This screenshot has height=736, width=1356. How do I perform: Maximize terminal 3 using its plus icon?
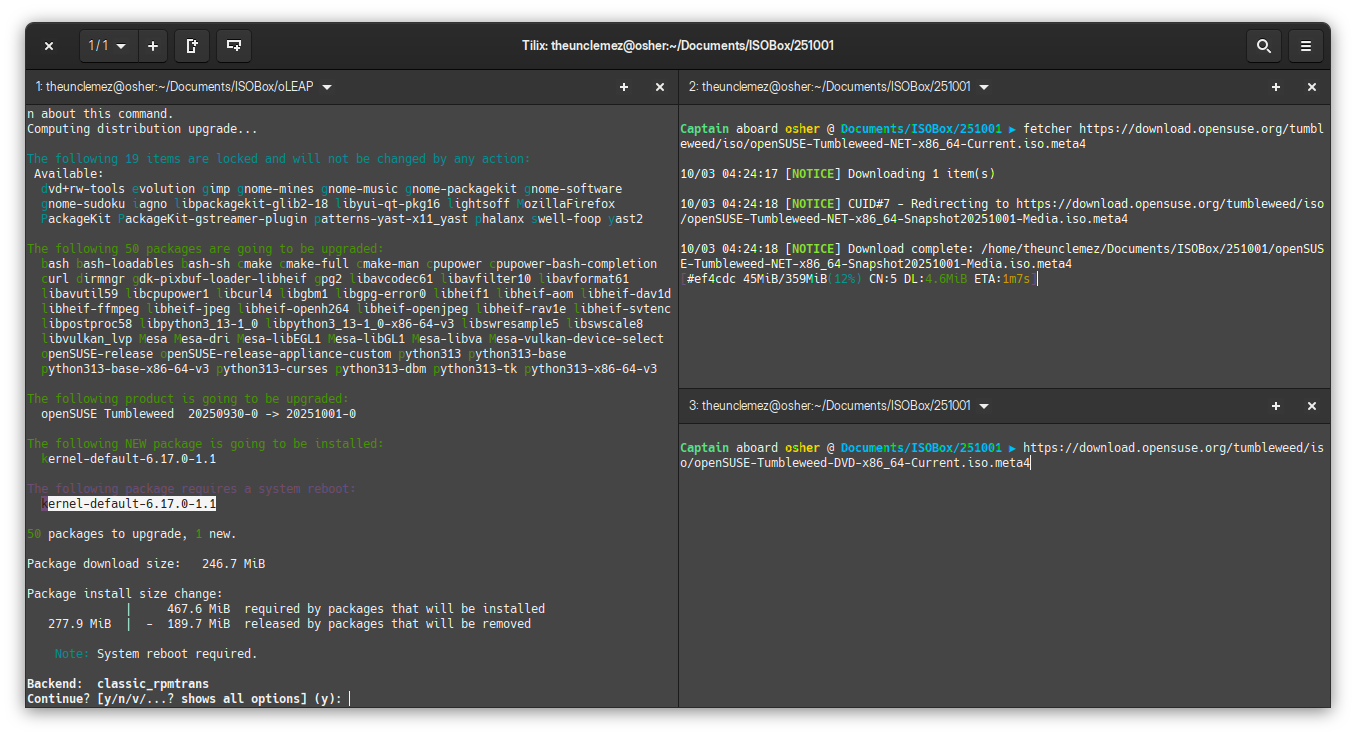1276,406
